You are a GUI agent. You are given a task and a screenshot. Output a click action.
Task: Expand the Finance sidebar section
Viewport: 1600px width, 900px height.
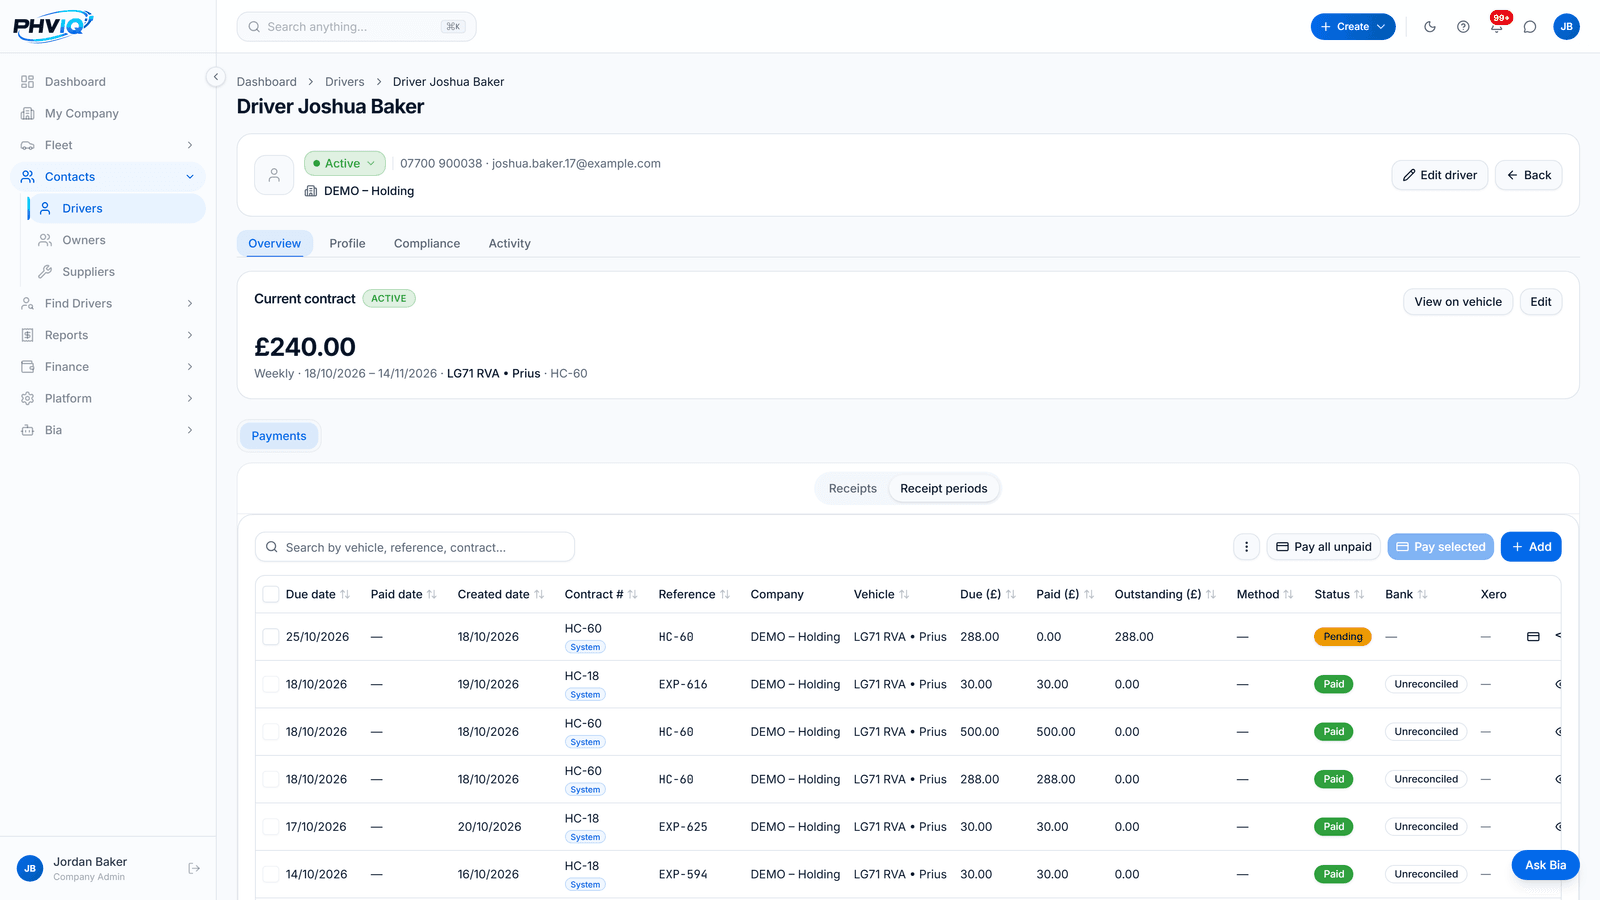tap(108, 367)
